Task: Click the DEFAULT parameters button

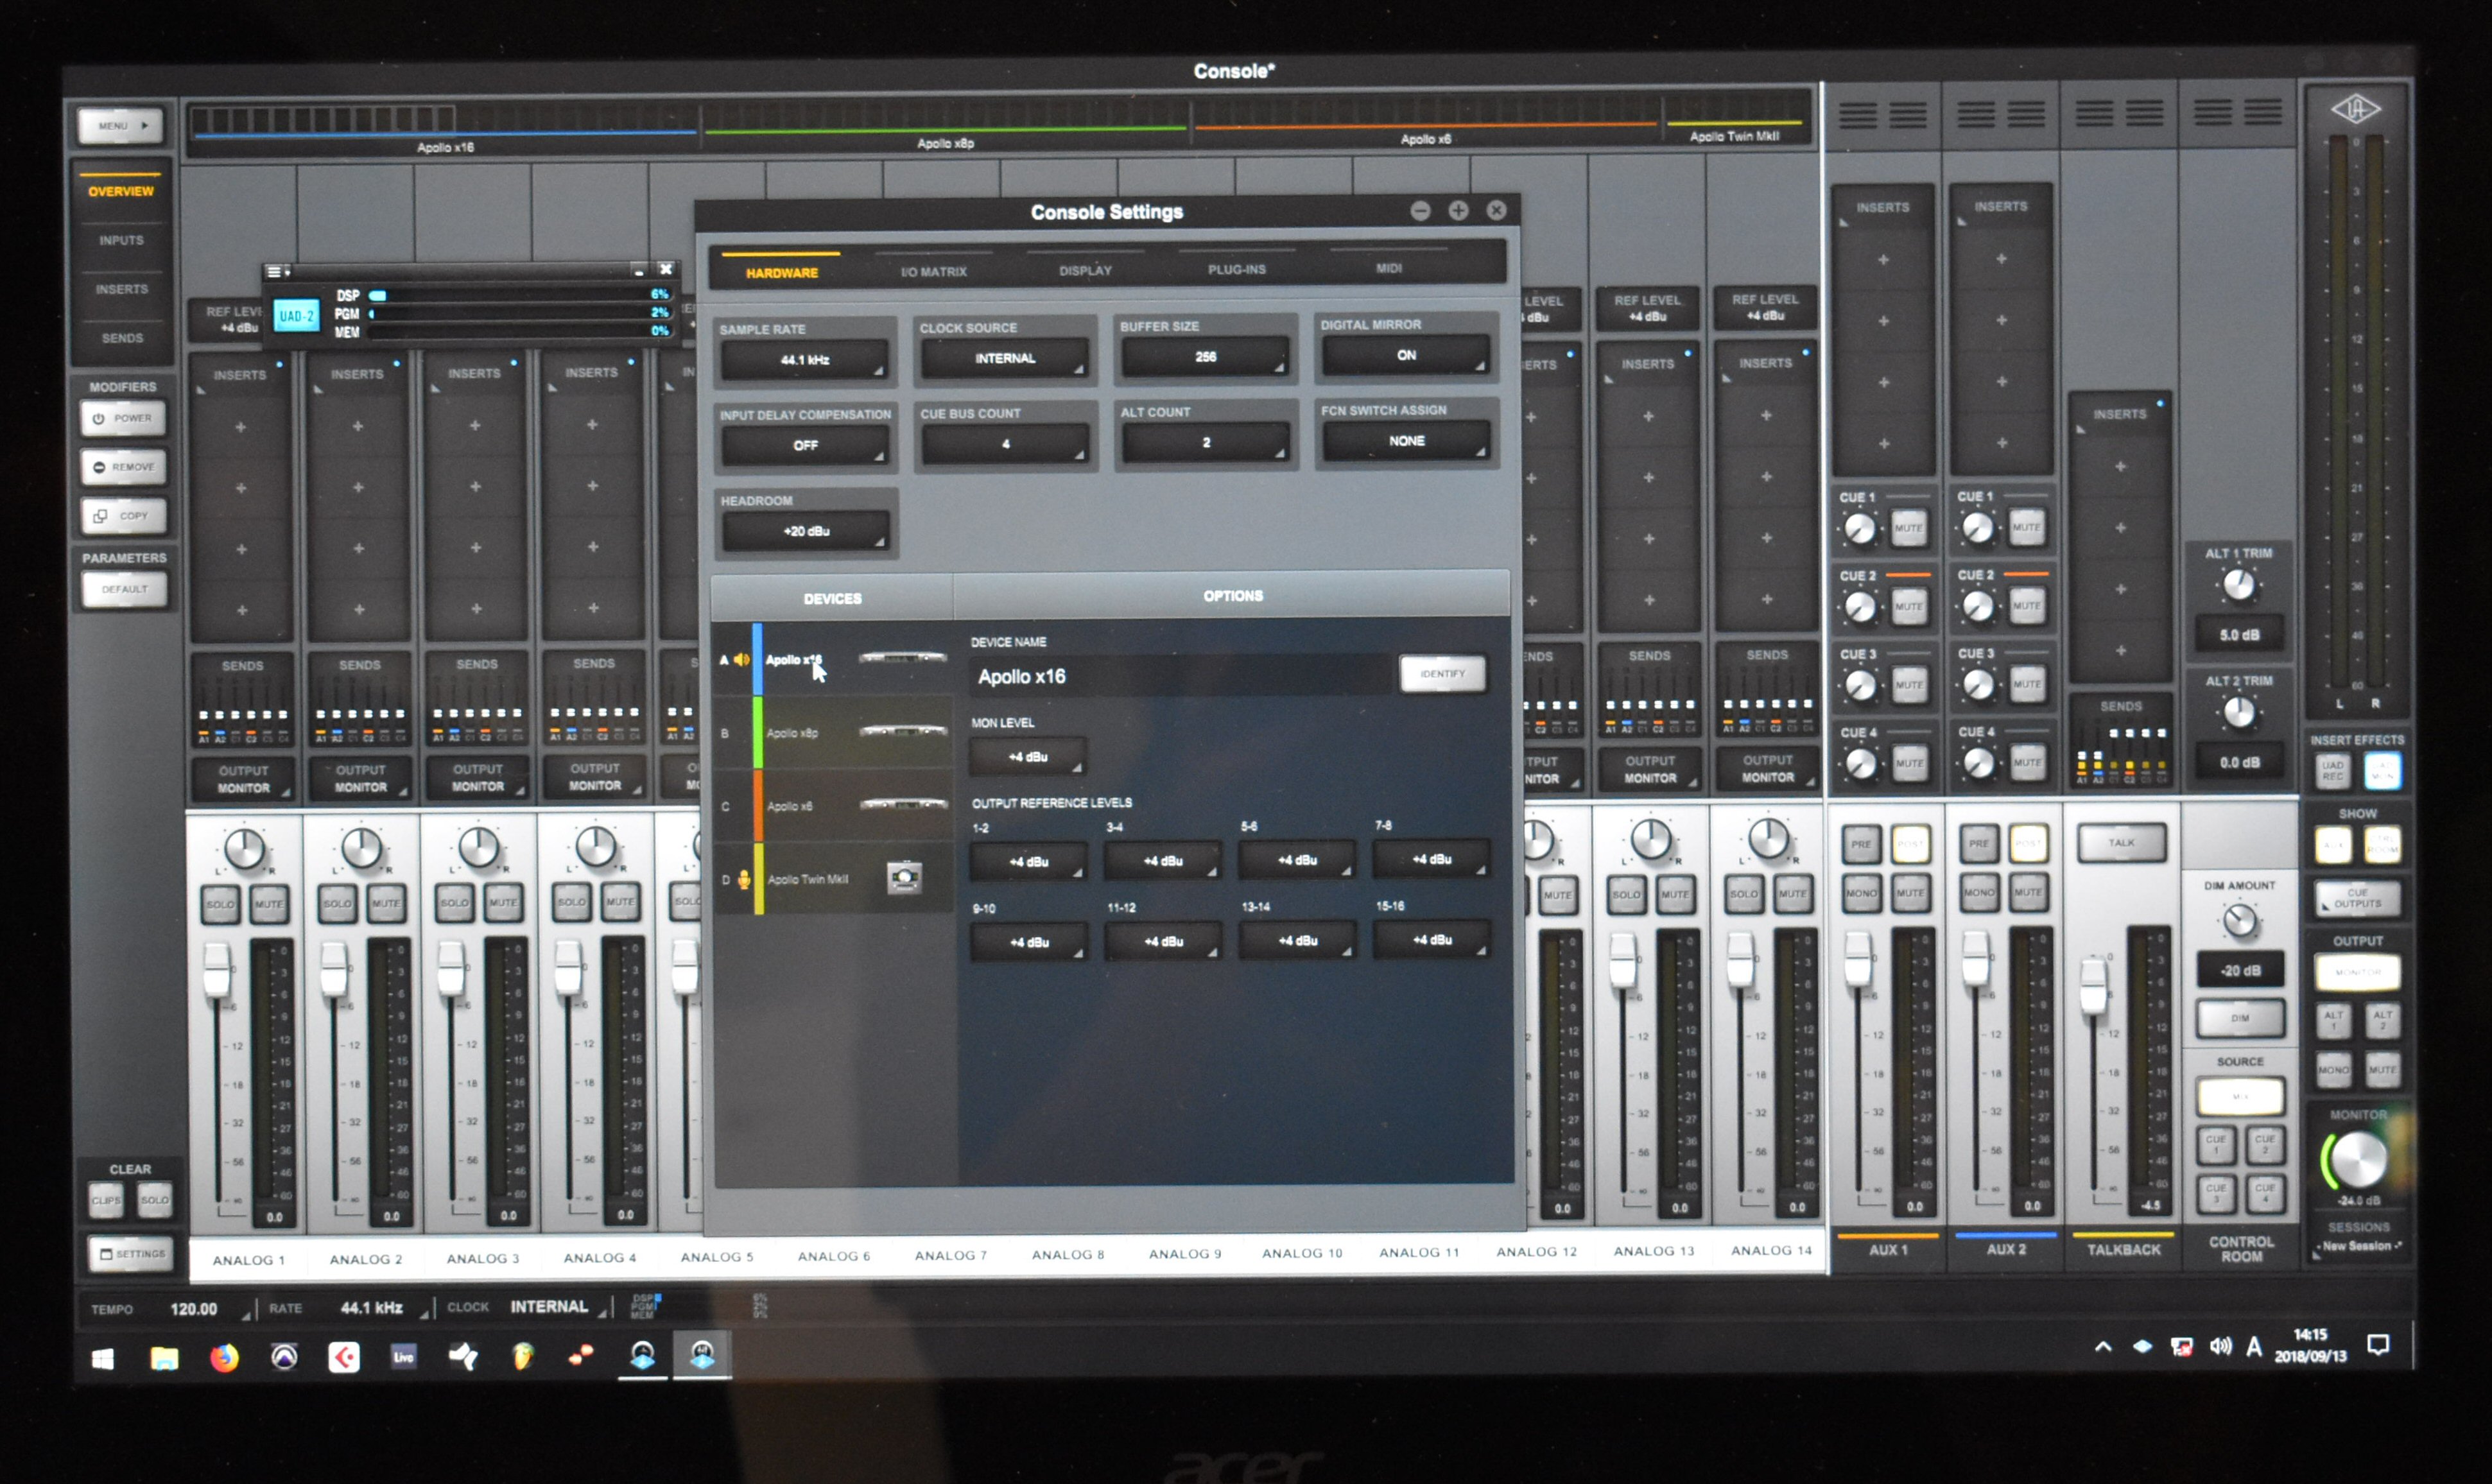Action: [124, 589]
